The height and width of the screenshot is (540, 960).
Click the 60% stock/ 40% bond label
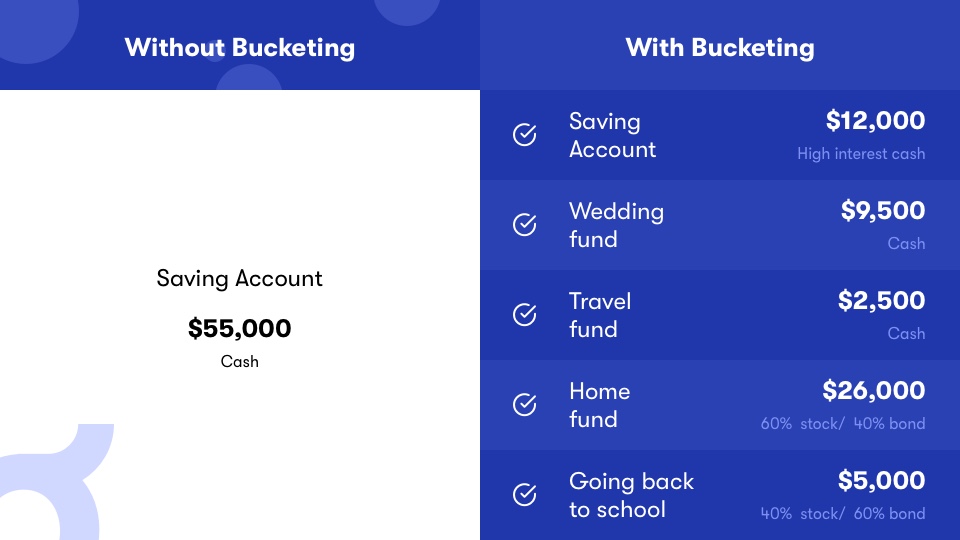click(842, 424)
